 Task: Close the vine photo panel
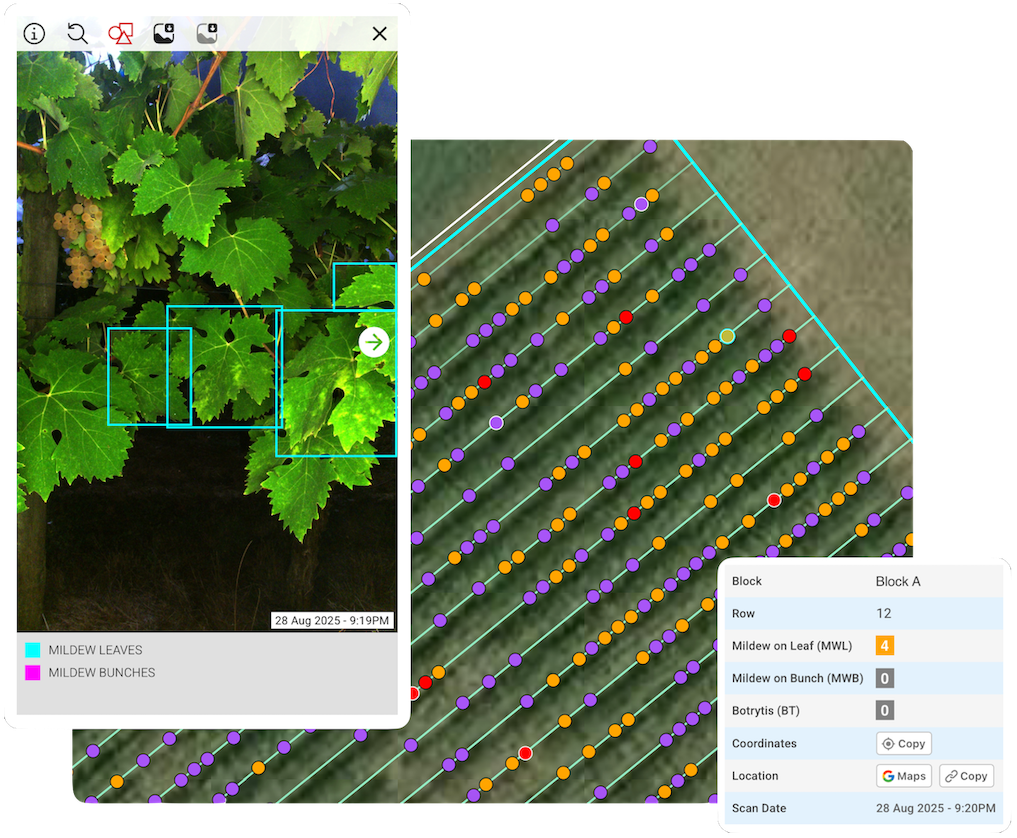[379, 34]
